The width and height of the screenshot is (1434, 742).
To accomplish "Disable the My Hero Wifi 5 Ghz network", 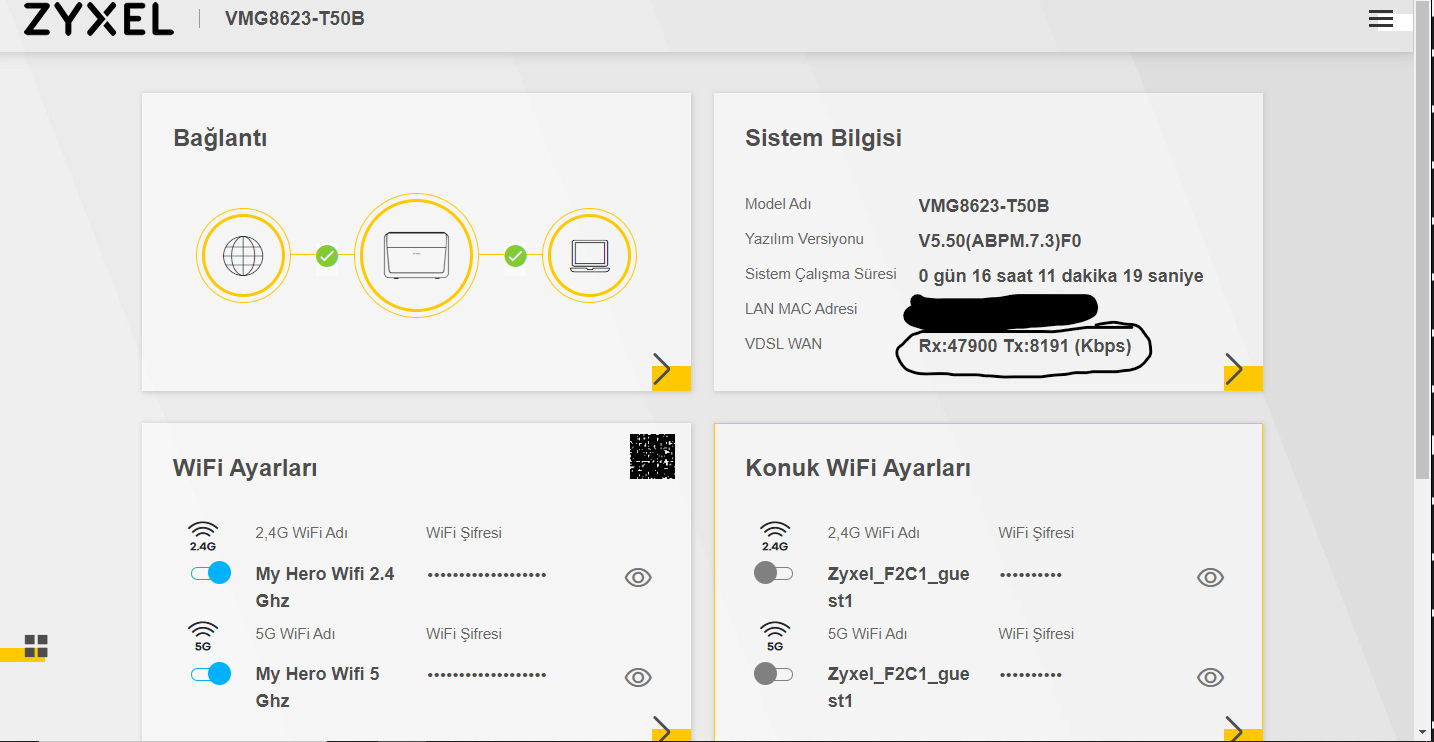I will 211,673.
